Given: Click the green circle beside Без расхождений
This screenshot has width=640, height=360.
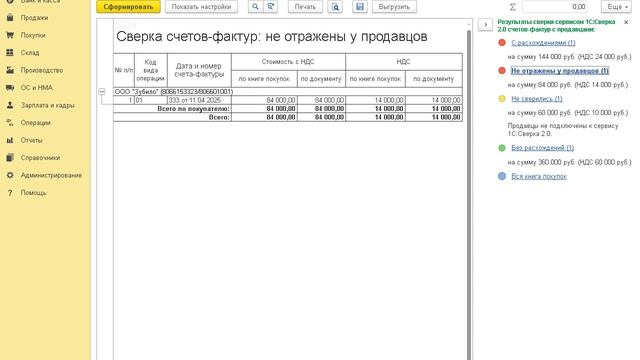Looking at the screenshot, I should 502,148.
